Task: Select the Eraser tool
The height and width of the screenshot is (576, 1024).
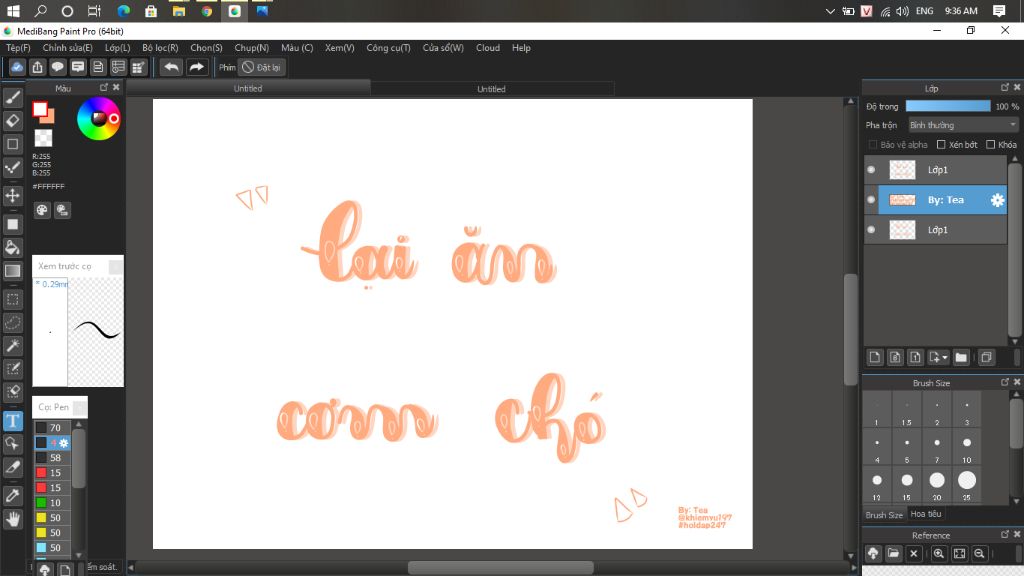Action: click(x=12, y=121)
